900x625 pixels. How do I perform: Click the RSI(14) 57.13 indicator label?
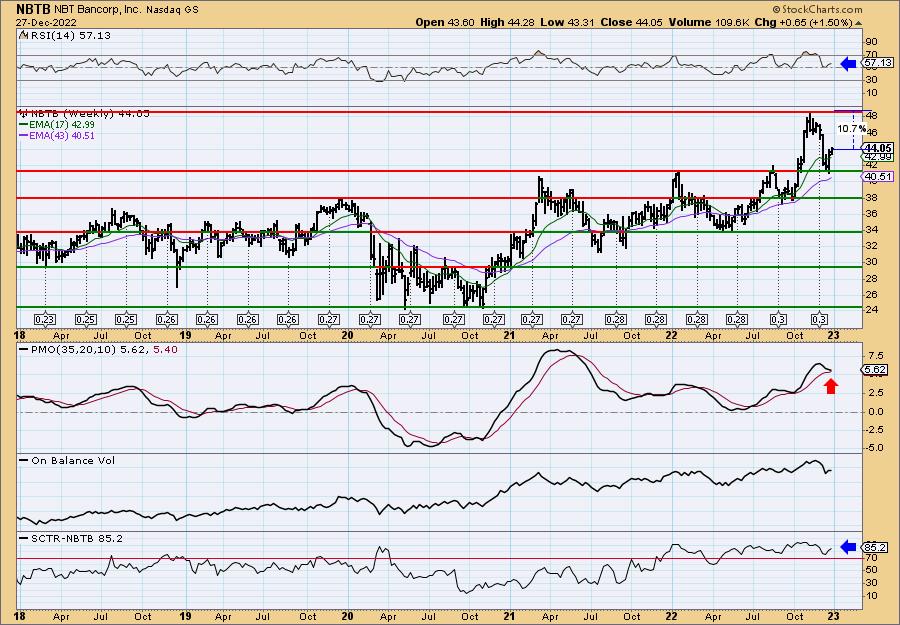coord(70,35)
